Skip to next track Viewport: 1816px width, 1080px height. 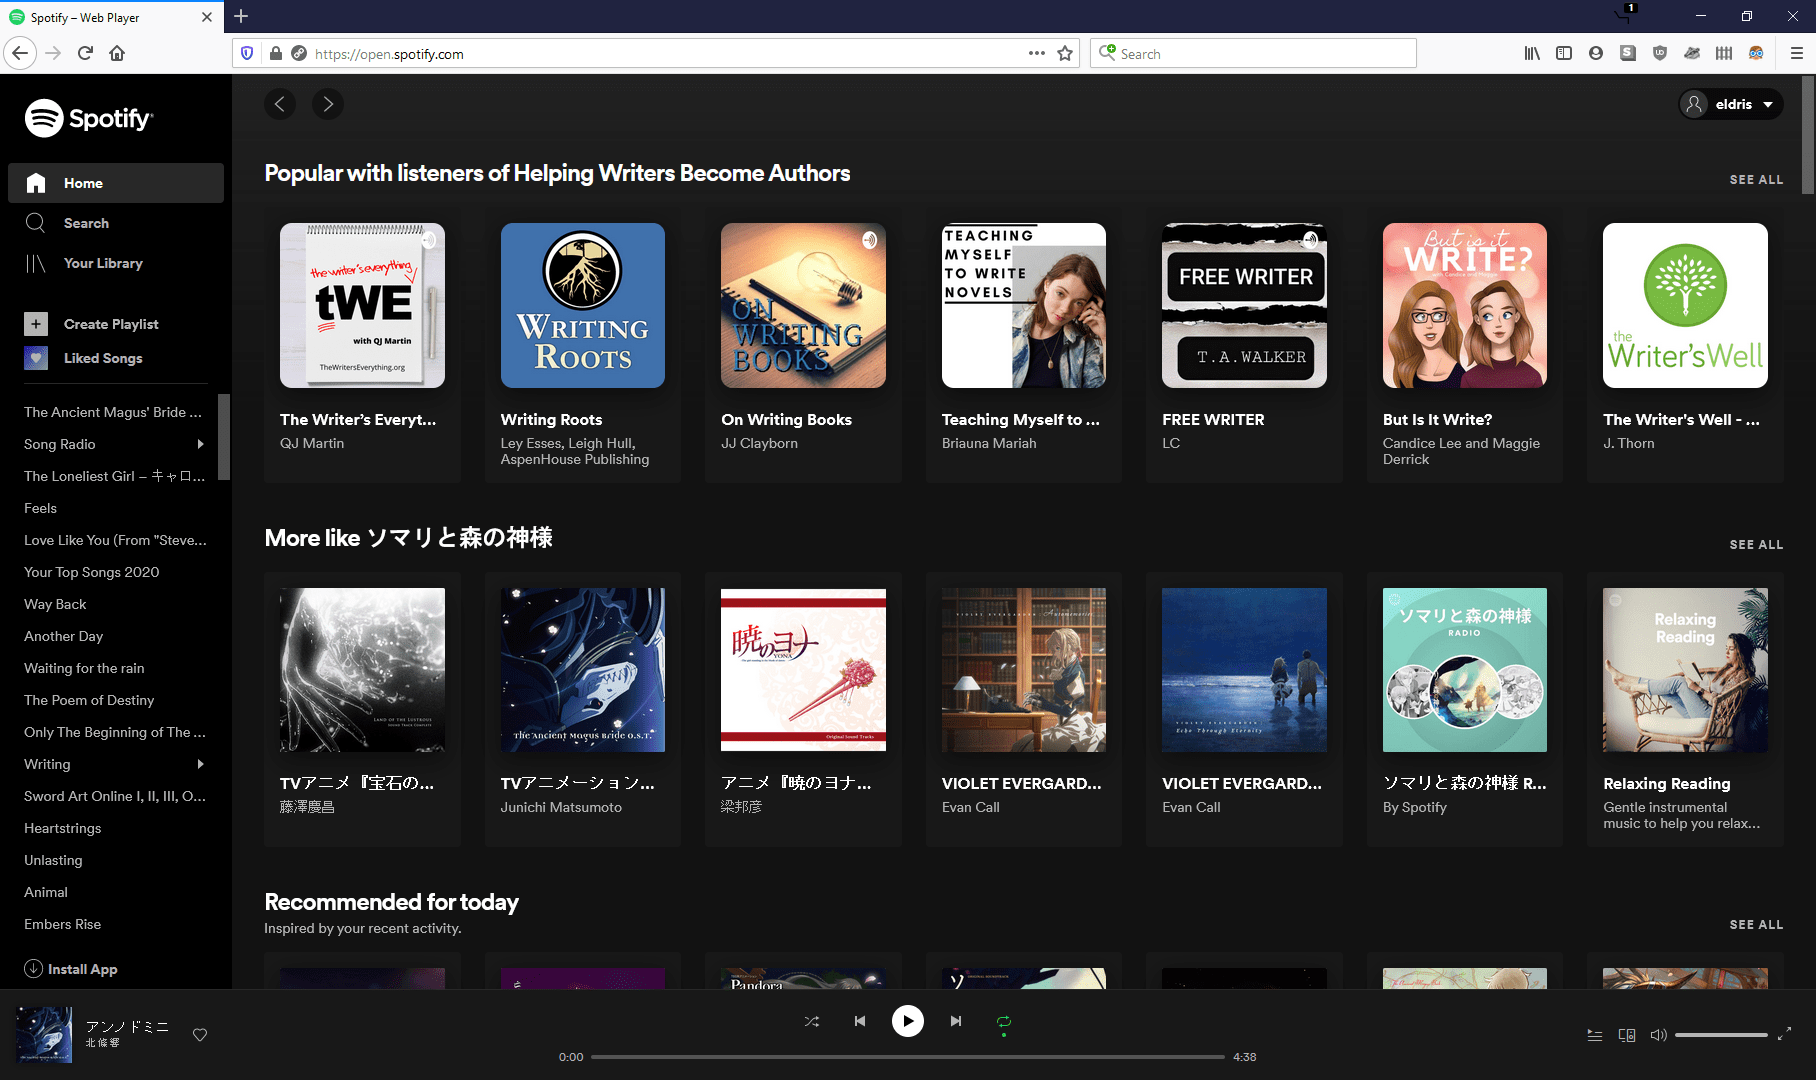tap(956, 1021)
